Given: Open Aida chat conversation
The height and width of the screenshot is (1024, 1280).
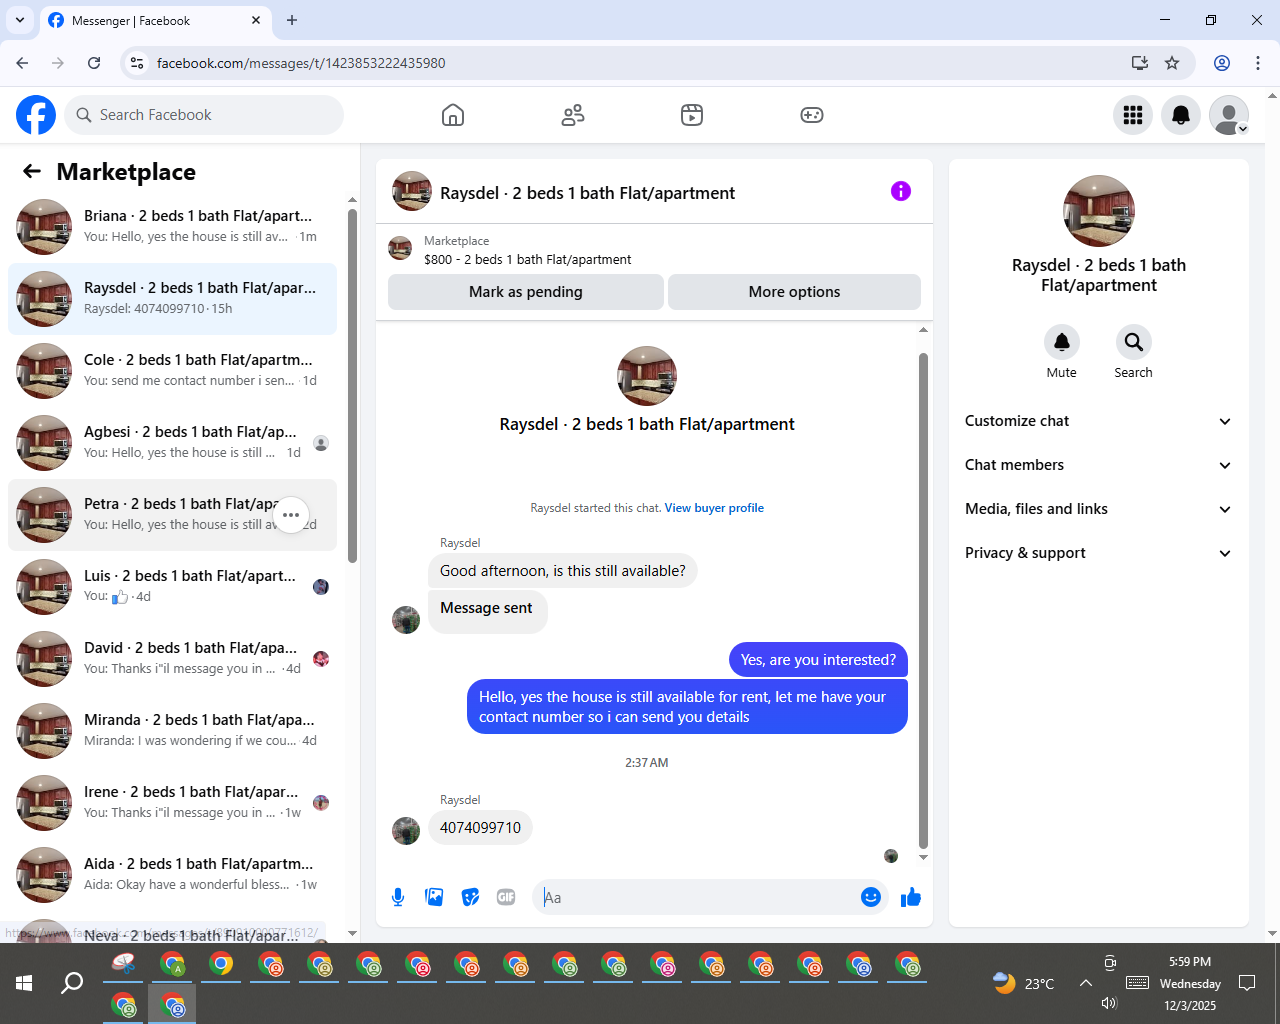Looking at the screenshot, I should point(172,875).
